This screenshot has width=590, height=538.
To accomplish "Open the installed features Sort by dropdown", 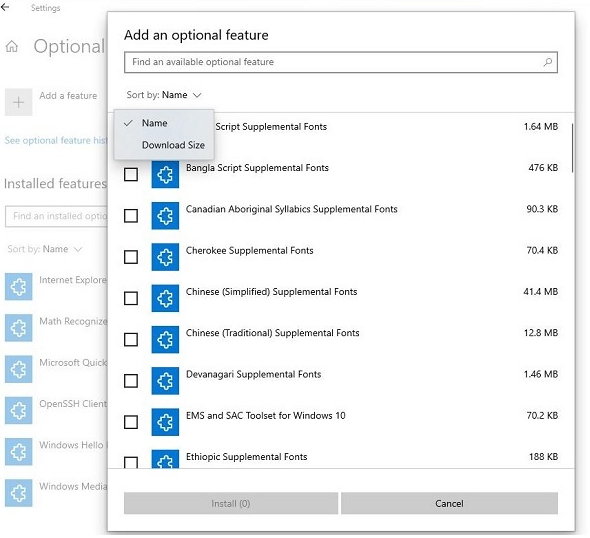I will pyautogui.click(x=45, y=249).
